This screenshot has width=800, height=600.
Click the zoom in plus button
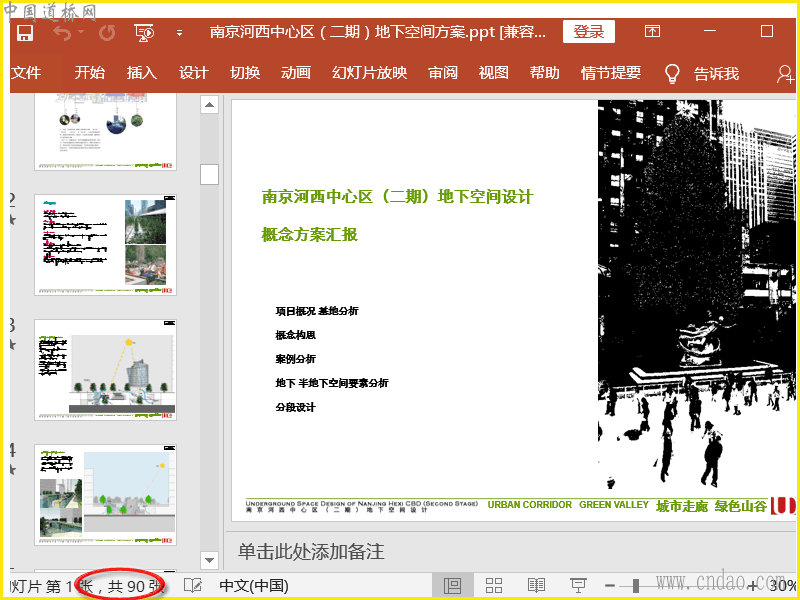pos(753,586)
